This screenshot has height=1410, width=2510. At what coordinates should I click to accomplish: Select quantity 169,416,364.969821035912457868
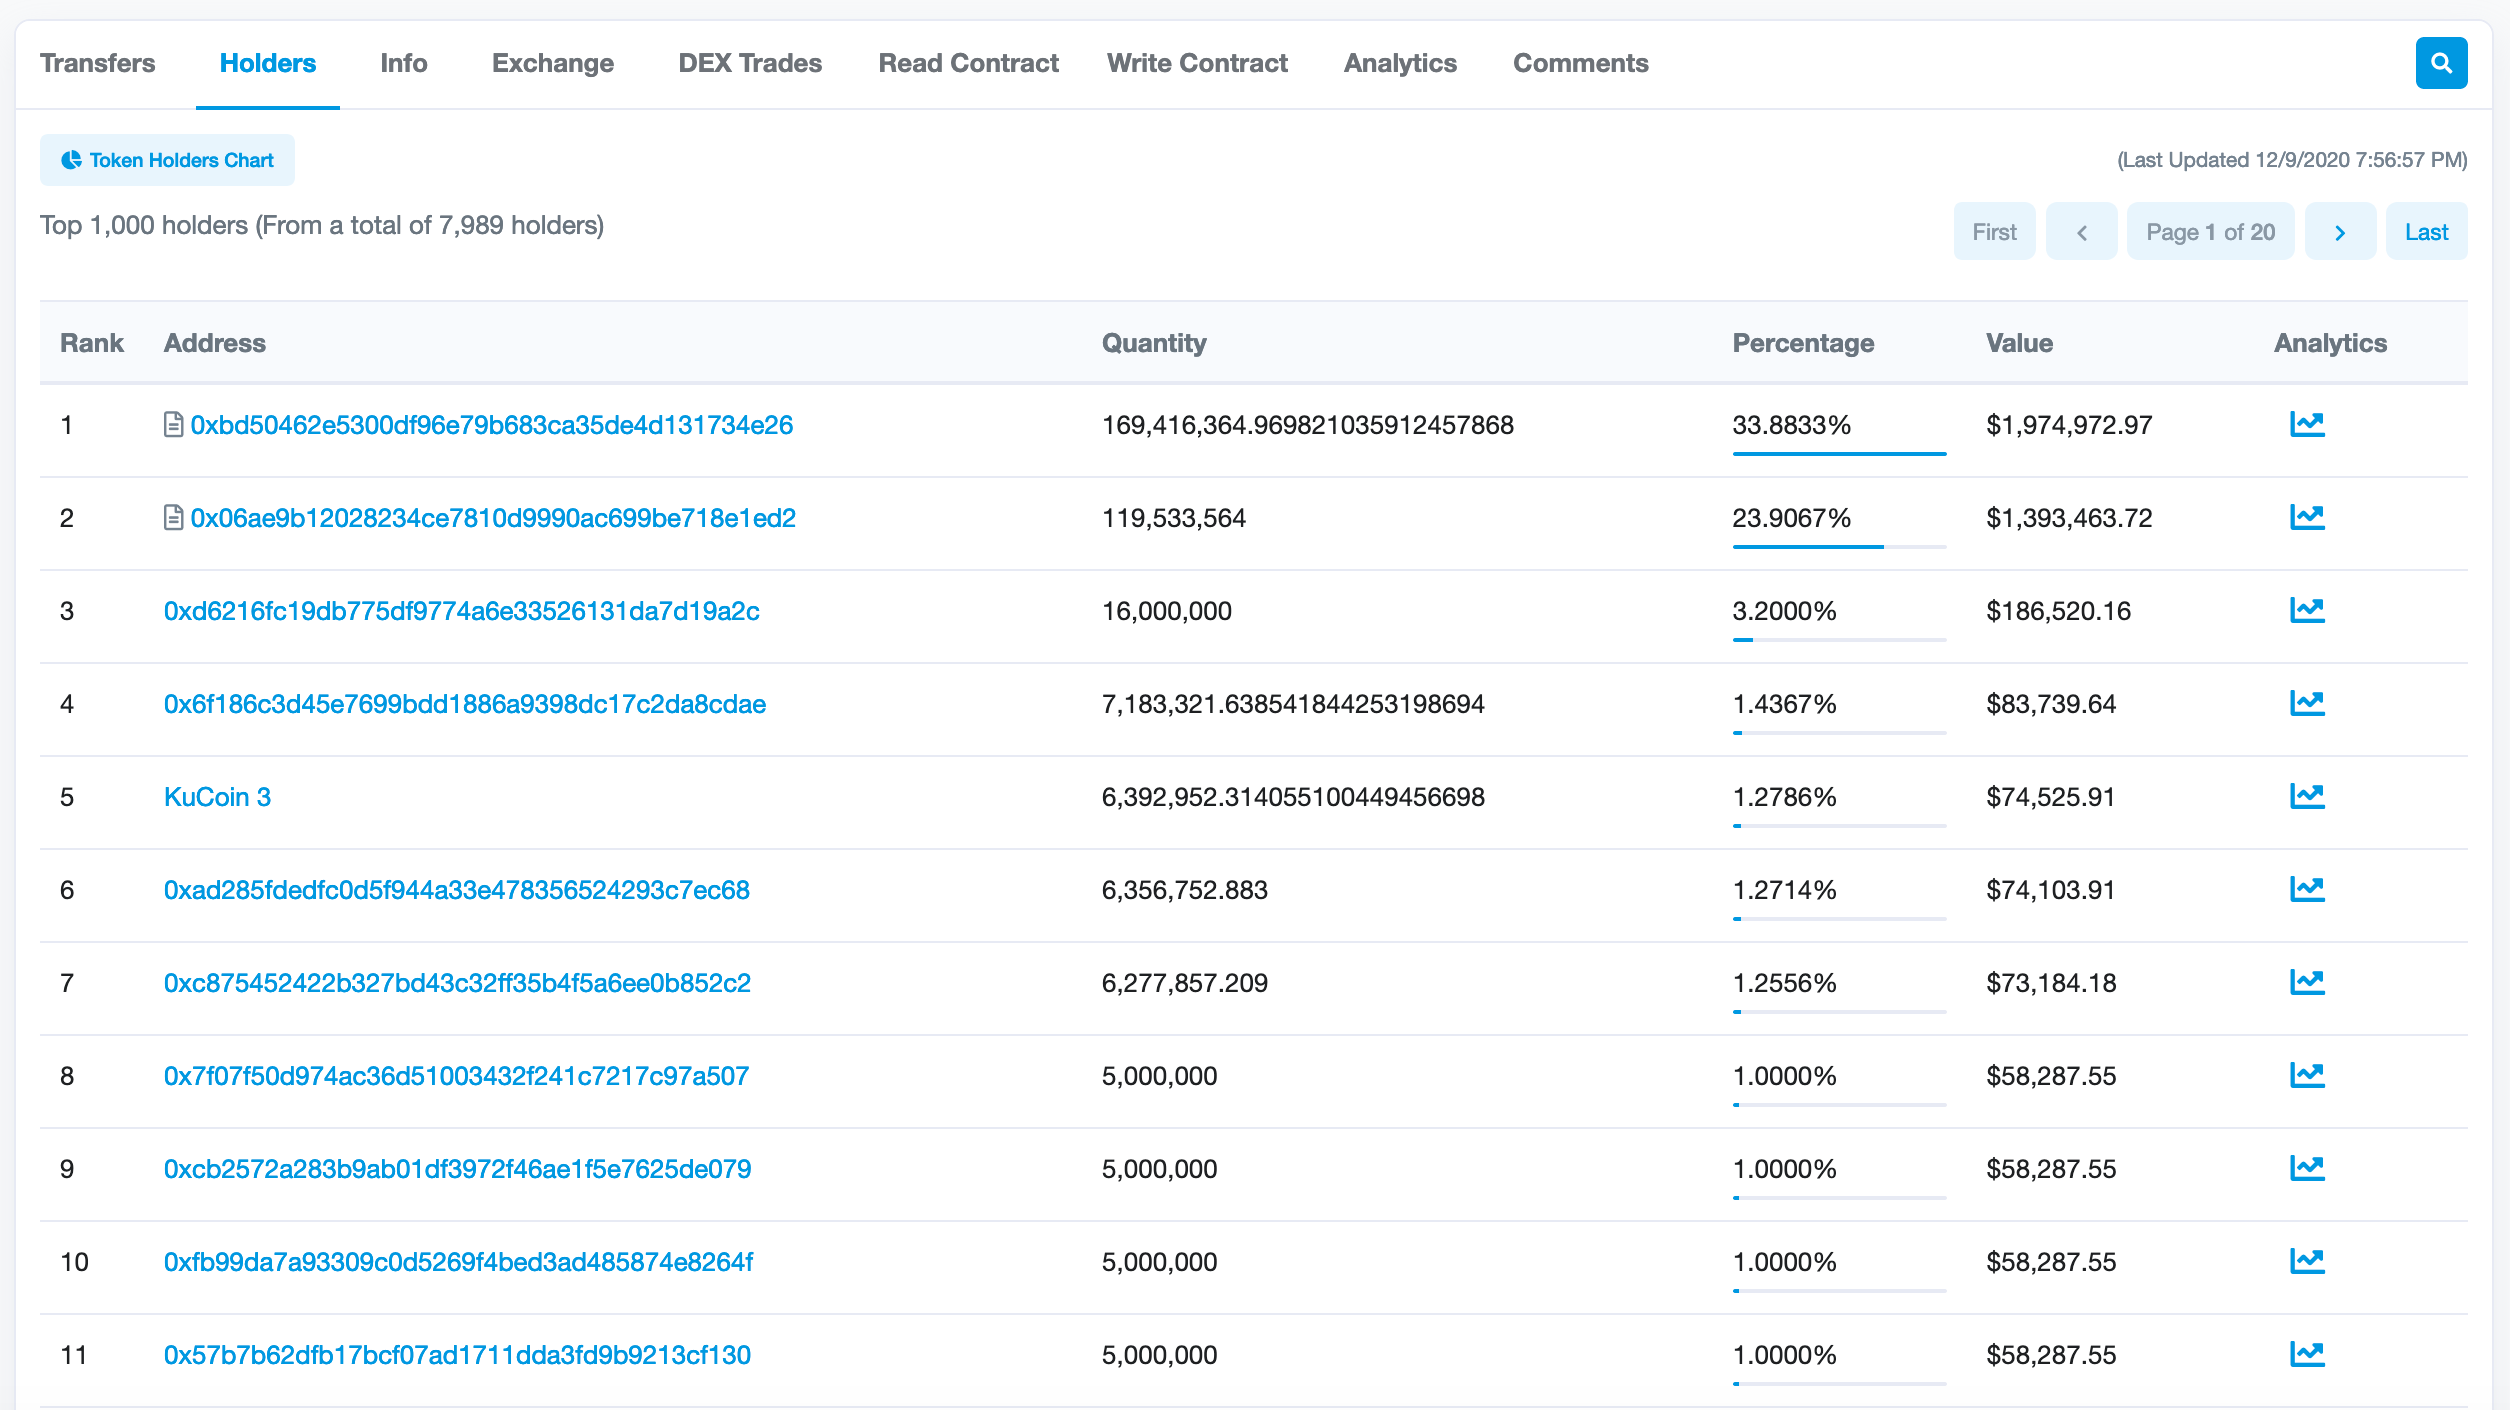coord(1307,425)
